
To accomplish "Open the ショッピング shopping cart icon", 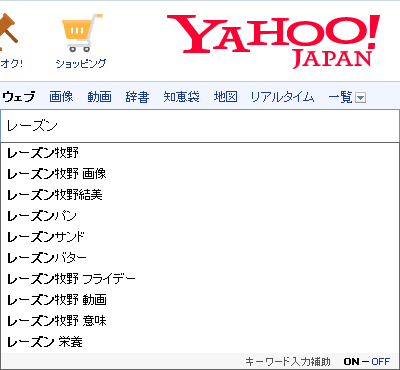I will coord(82,33).
